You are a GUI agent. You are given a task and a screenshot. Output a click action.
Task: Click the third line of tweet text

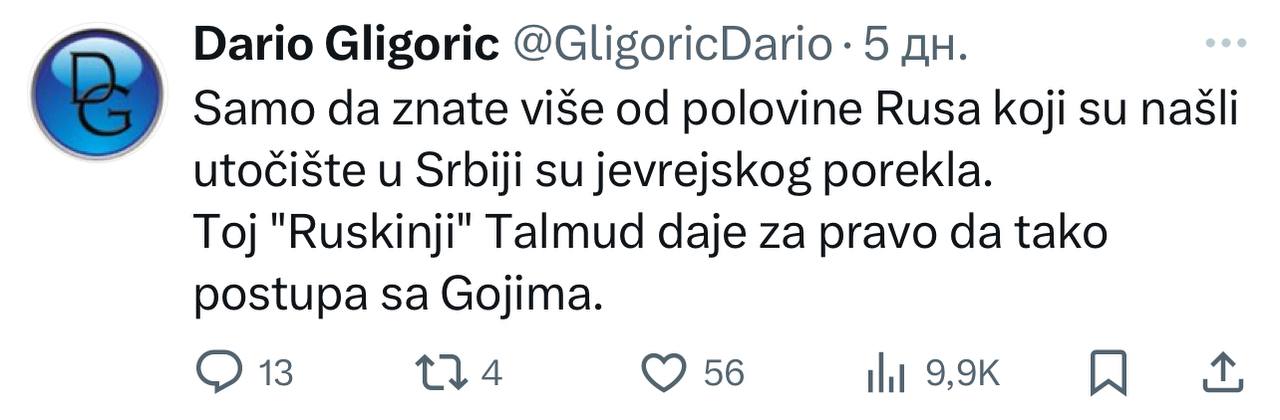[x=650, y=235]
